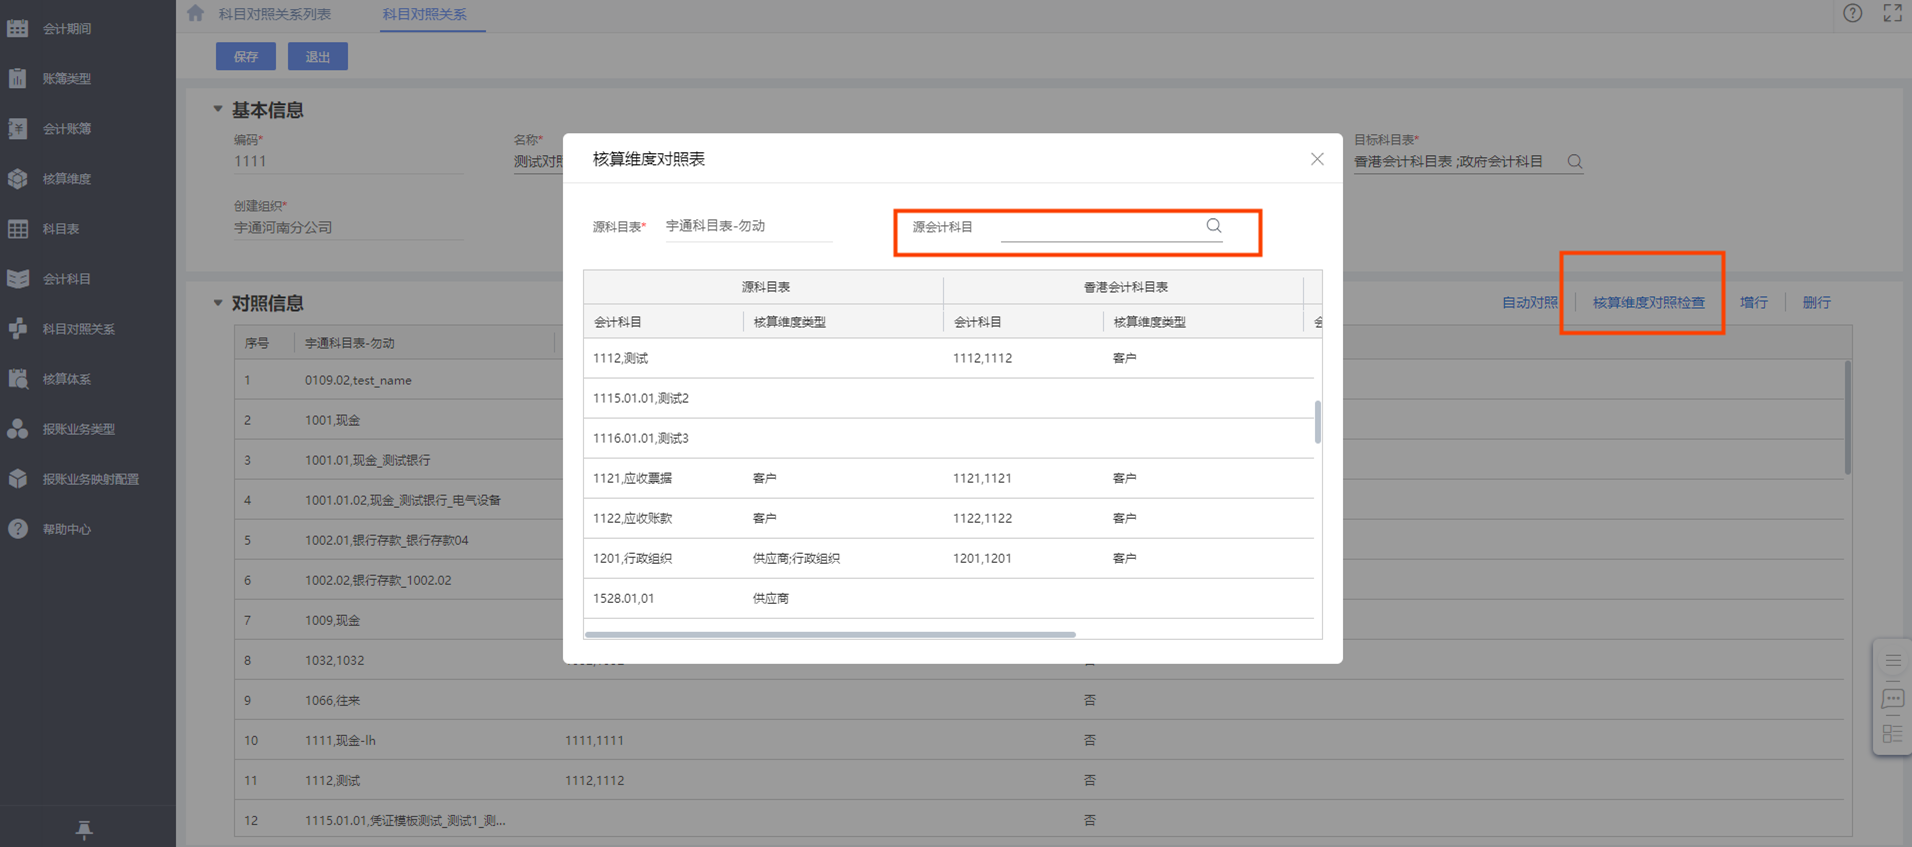Screen dimensions: 1912x847
Task: Click the 香港会计科目表 column group header
Action: tap(1124, 287)
